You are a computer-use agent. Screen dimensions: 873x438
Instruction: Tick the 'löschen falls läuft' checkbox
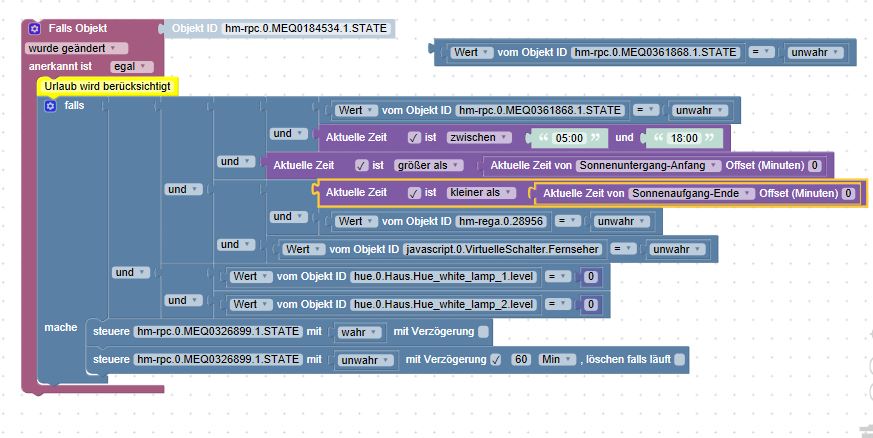pyautogui.click(x=679, y=360)
